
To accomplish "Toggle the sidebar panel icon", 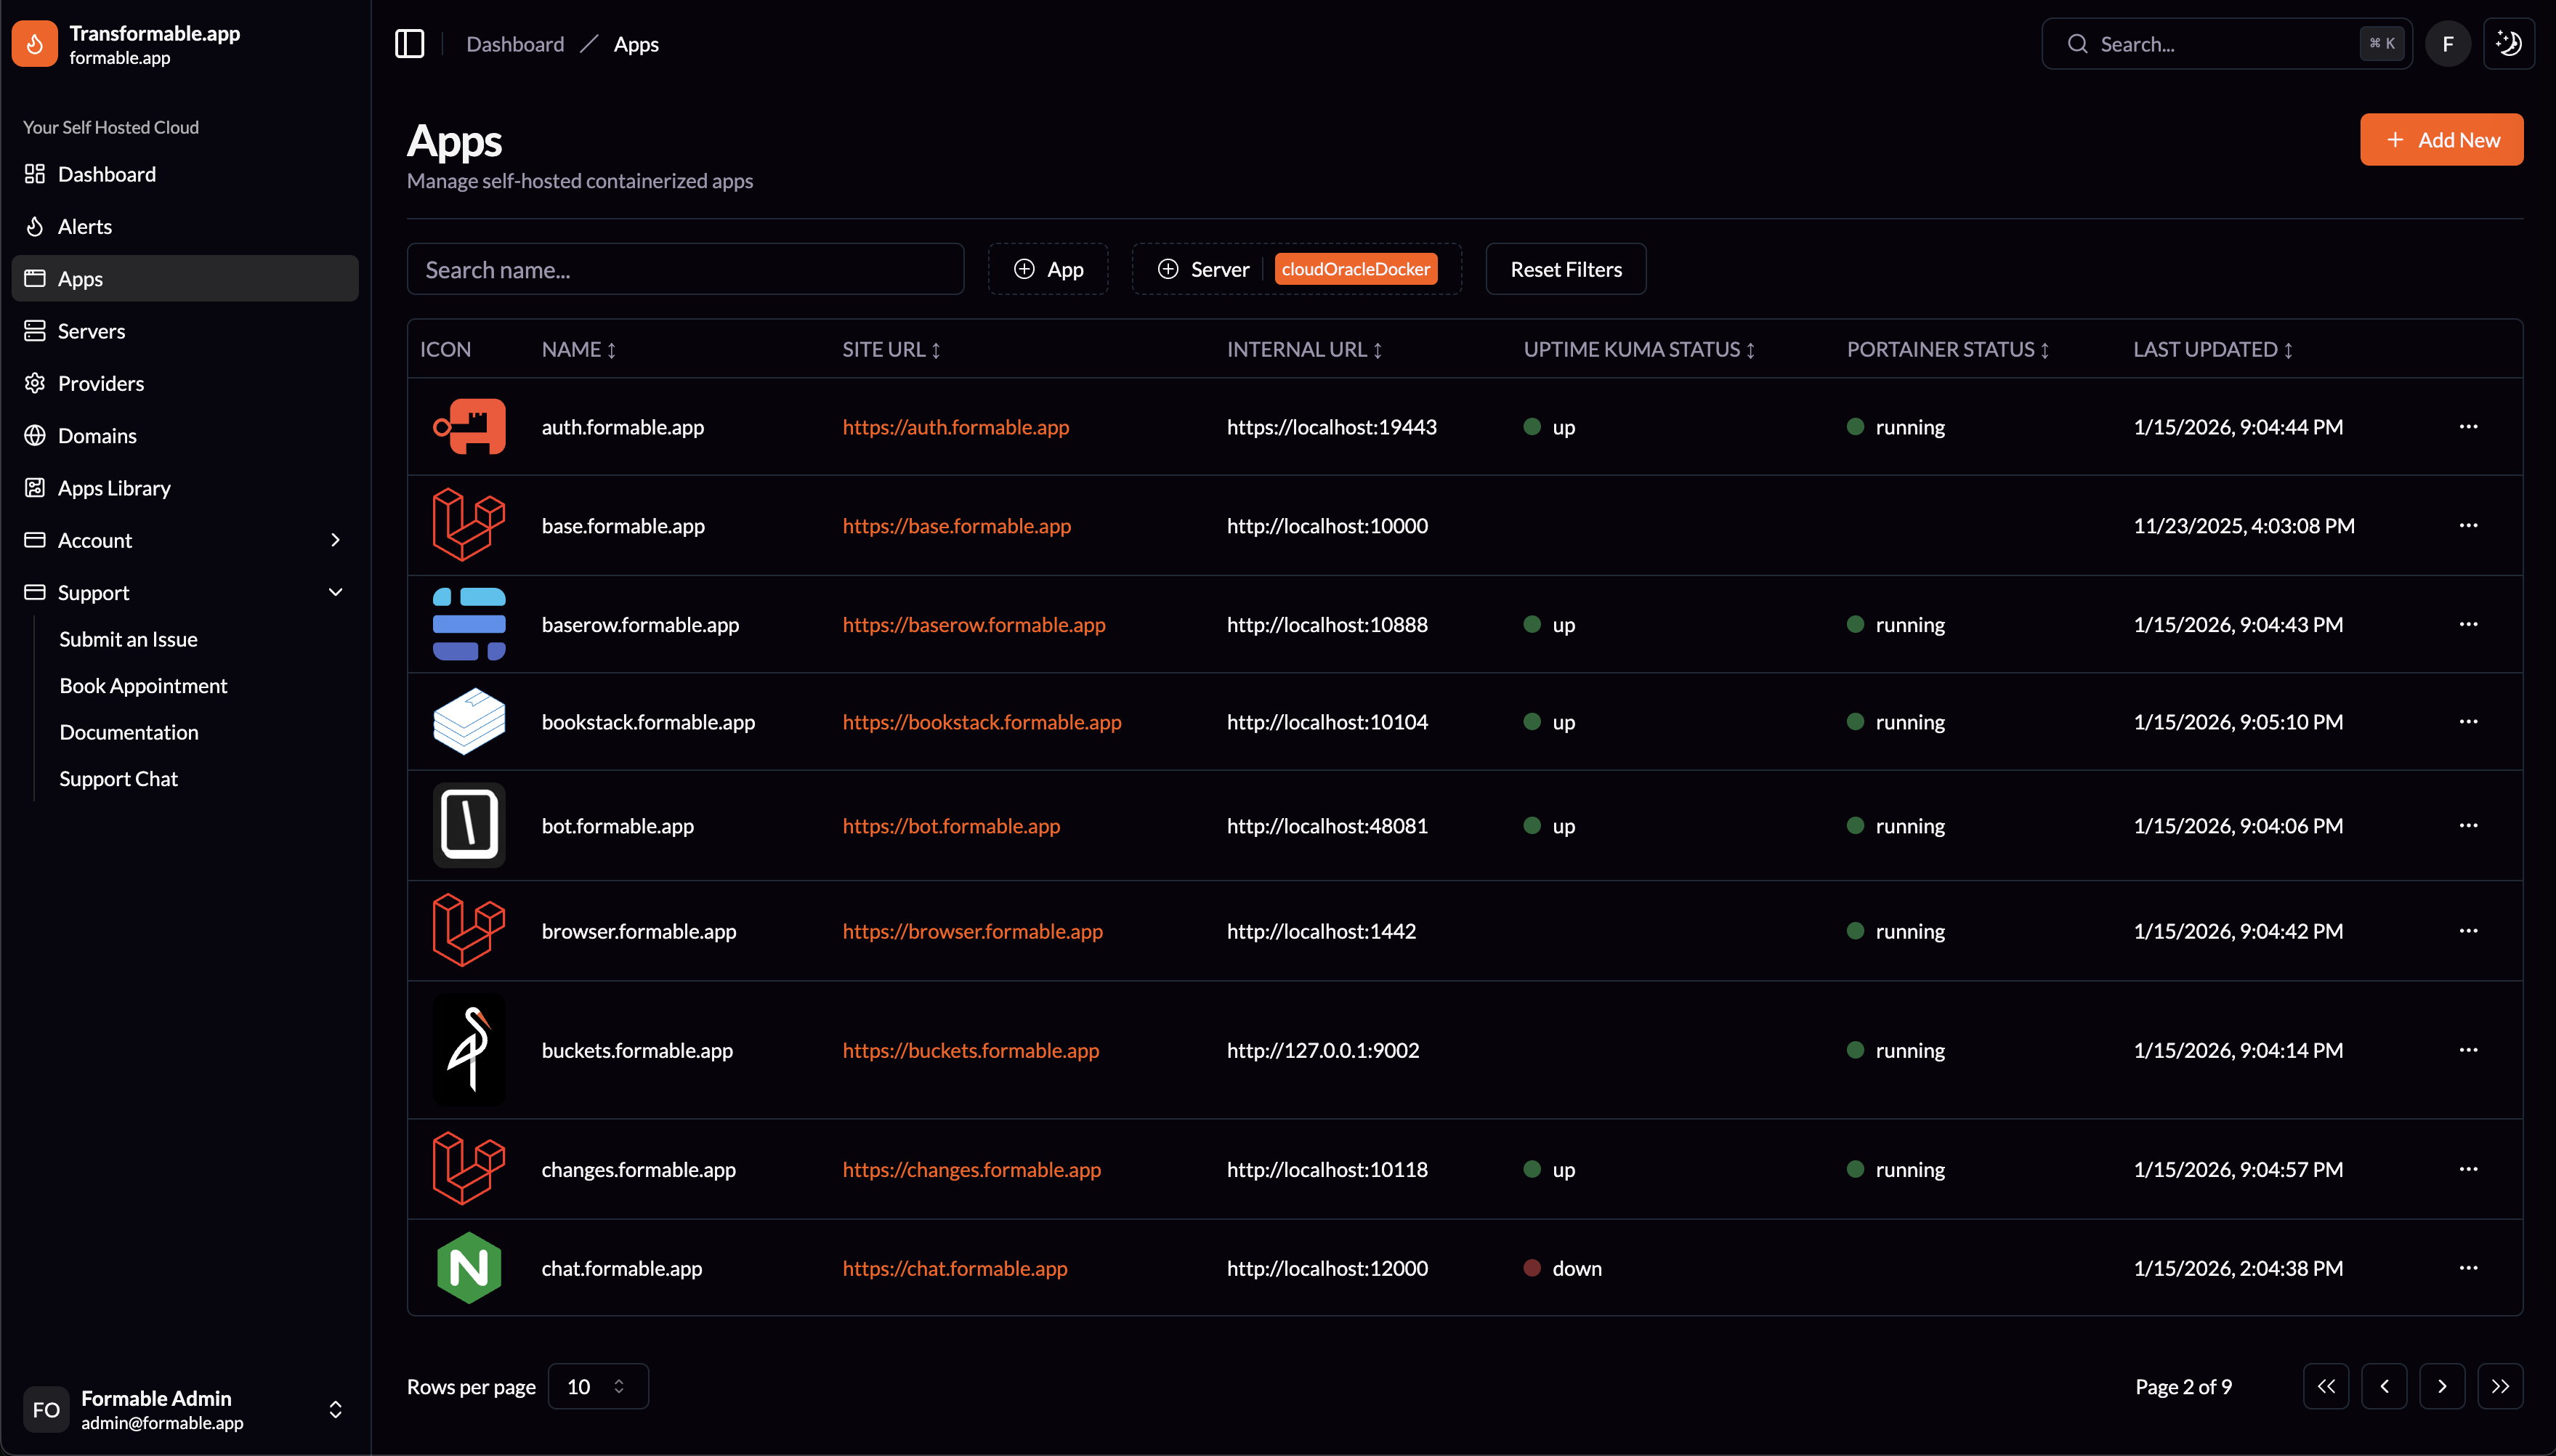I will [x=410, y=44].
